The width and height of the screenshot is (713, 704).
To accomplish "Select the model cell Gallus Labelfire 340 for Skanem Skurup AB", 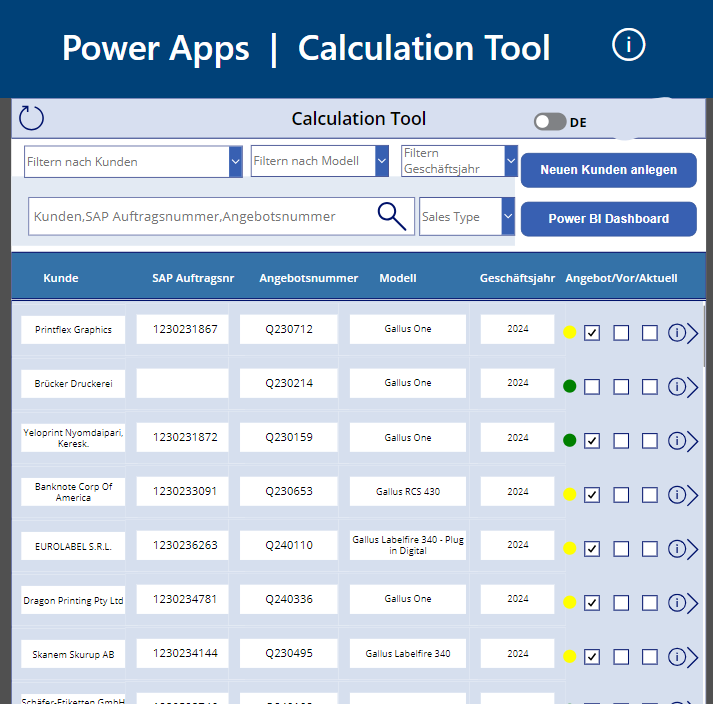I will pos(407,653).
